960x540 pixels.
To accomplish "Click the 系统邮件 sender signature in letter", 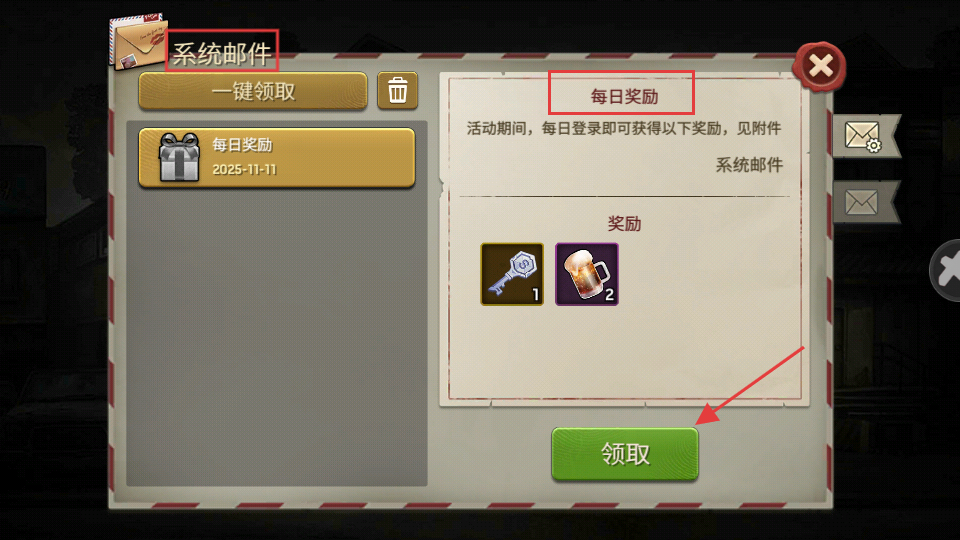I will [x=749, y=165].
